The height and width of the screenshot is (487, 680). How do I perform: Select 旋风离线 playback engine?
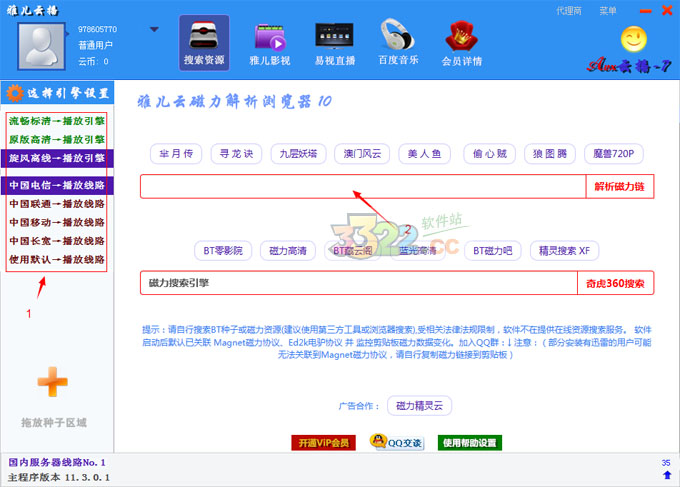pos(57,158)
